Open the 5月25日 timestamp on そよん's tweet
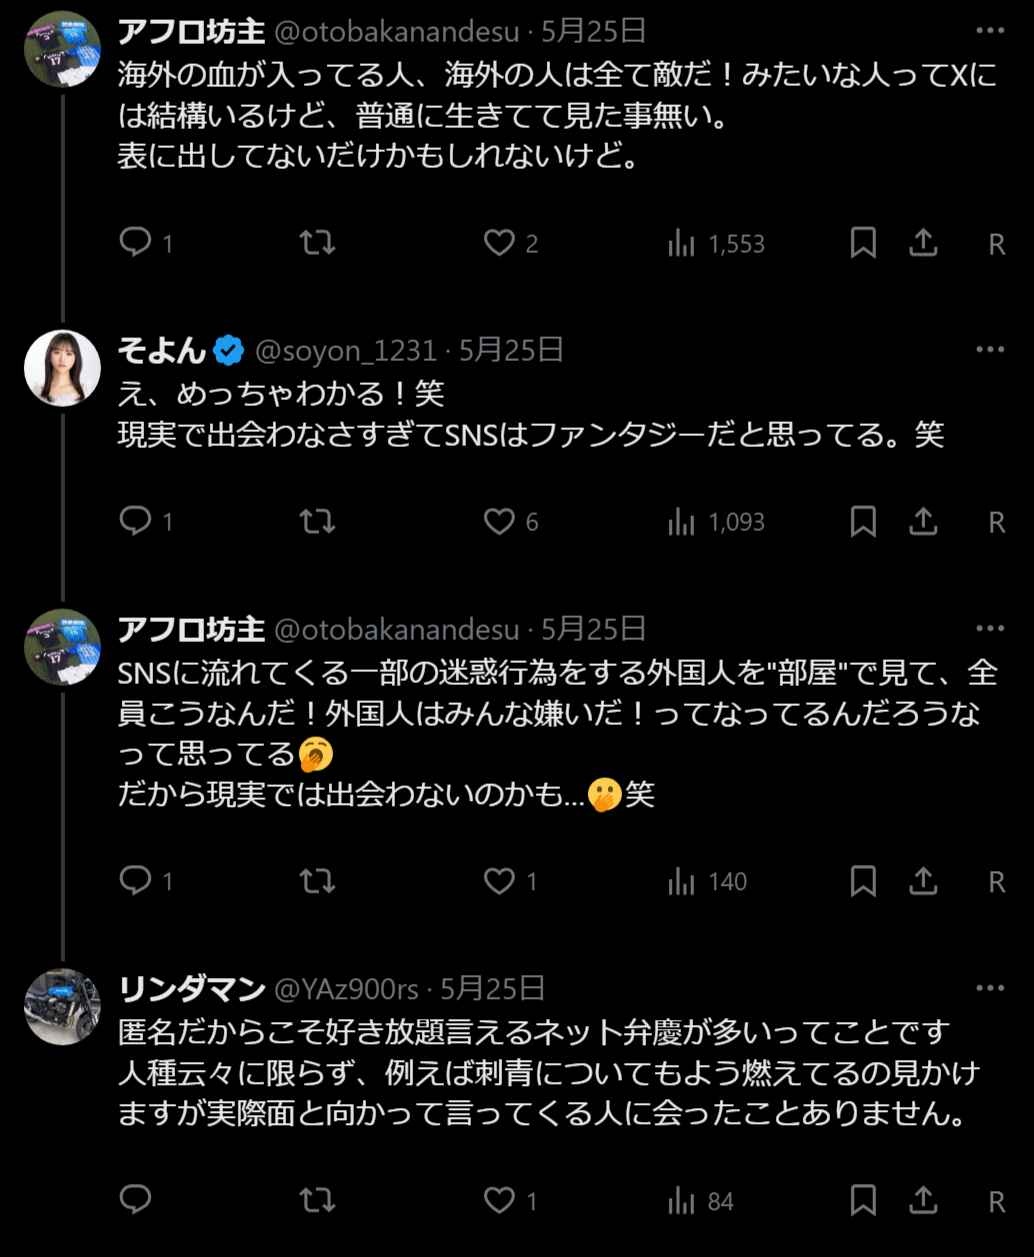This screenshot has height=1257, width=1034. click(512, 350)
